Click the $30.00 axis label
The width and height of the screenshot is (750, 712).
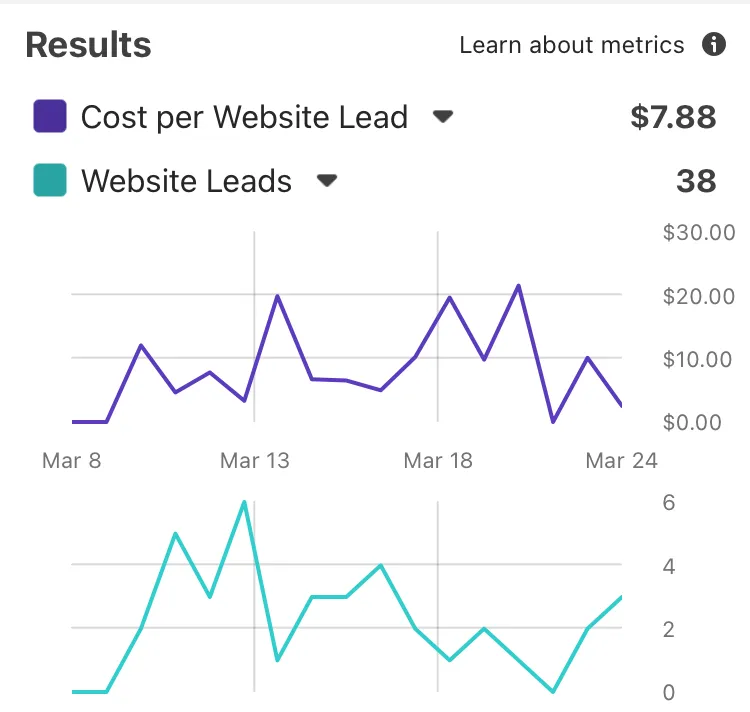click(699, 232)
